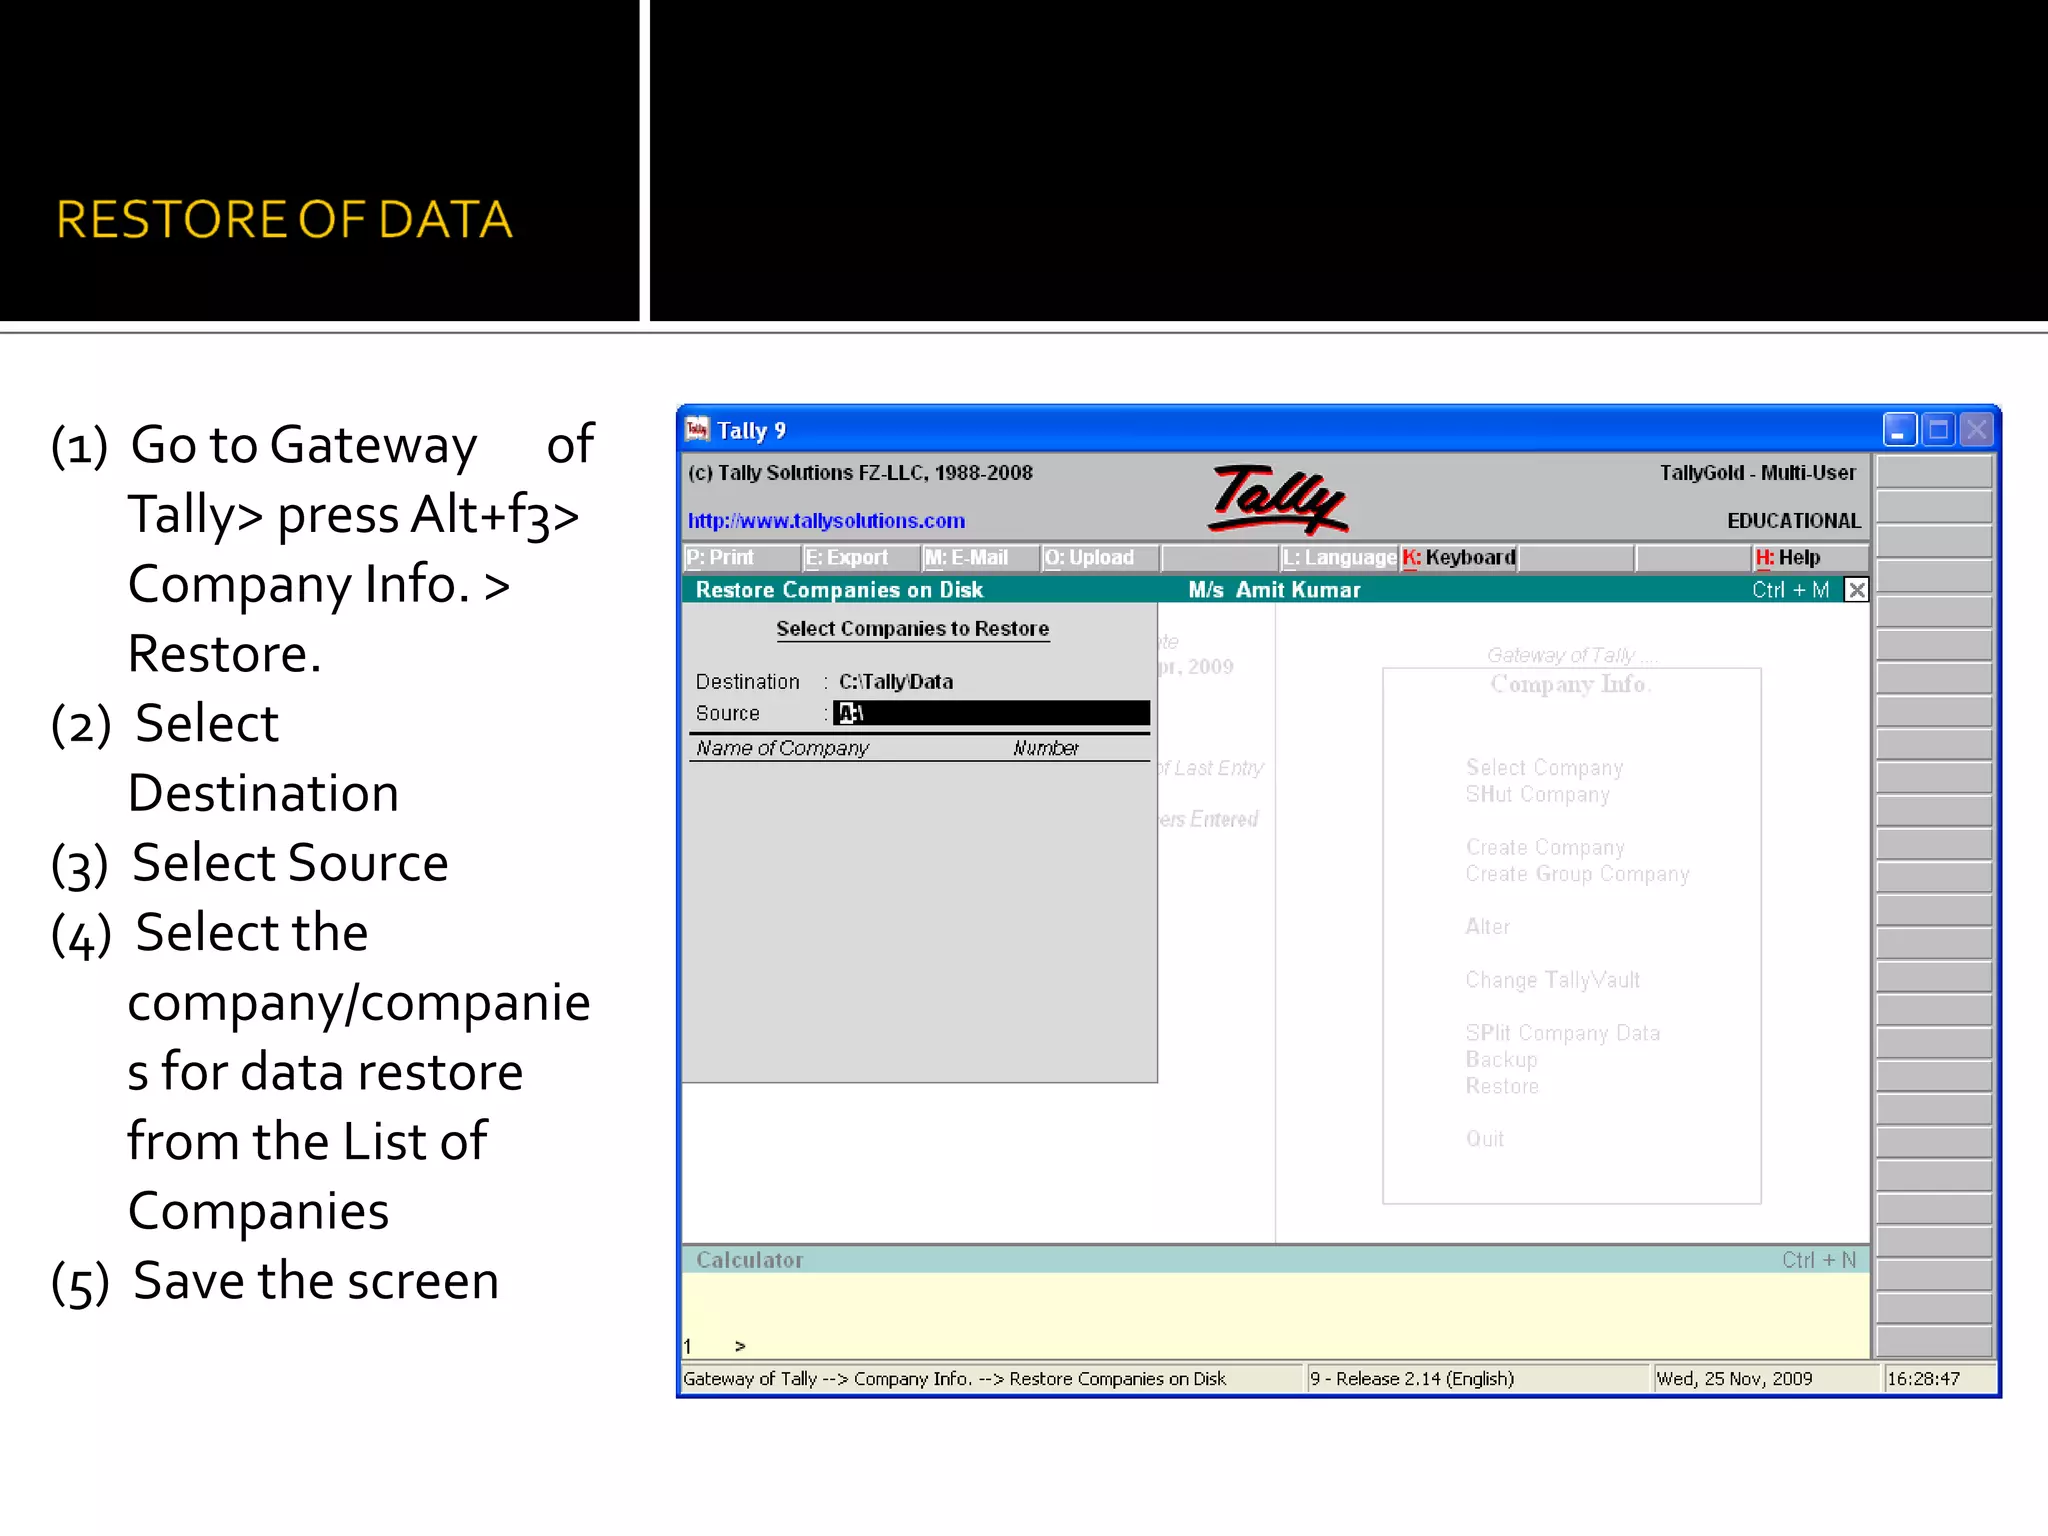Click the Company Info. menu title
Screen dimensions: 2048x1536
(1570, 684)
